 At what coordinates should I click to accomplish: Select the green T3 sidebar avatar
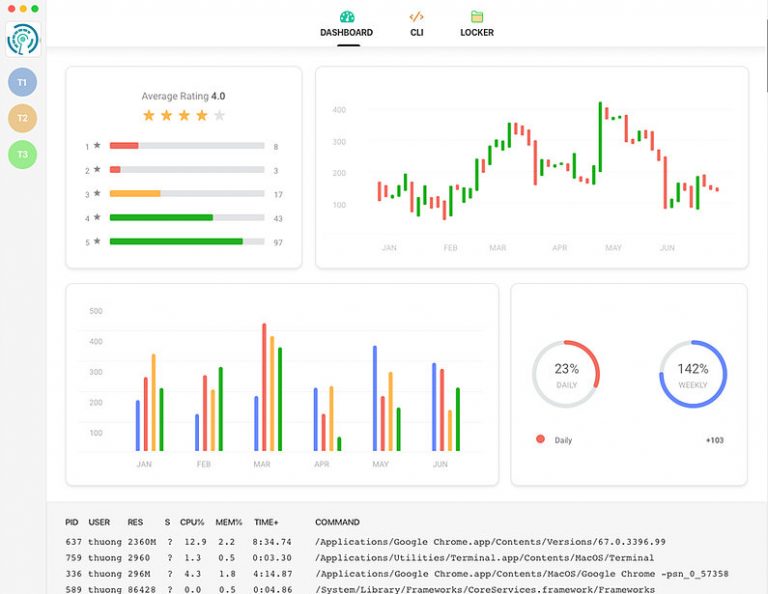coord(22,154)
